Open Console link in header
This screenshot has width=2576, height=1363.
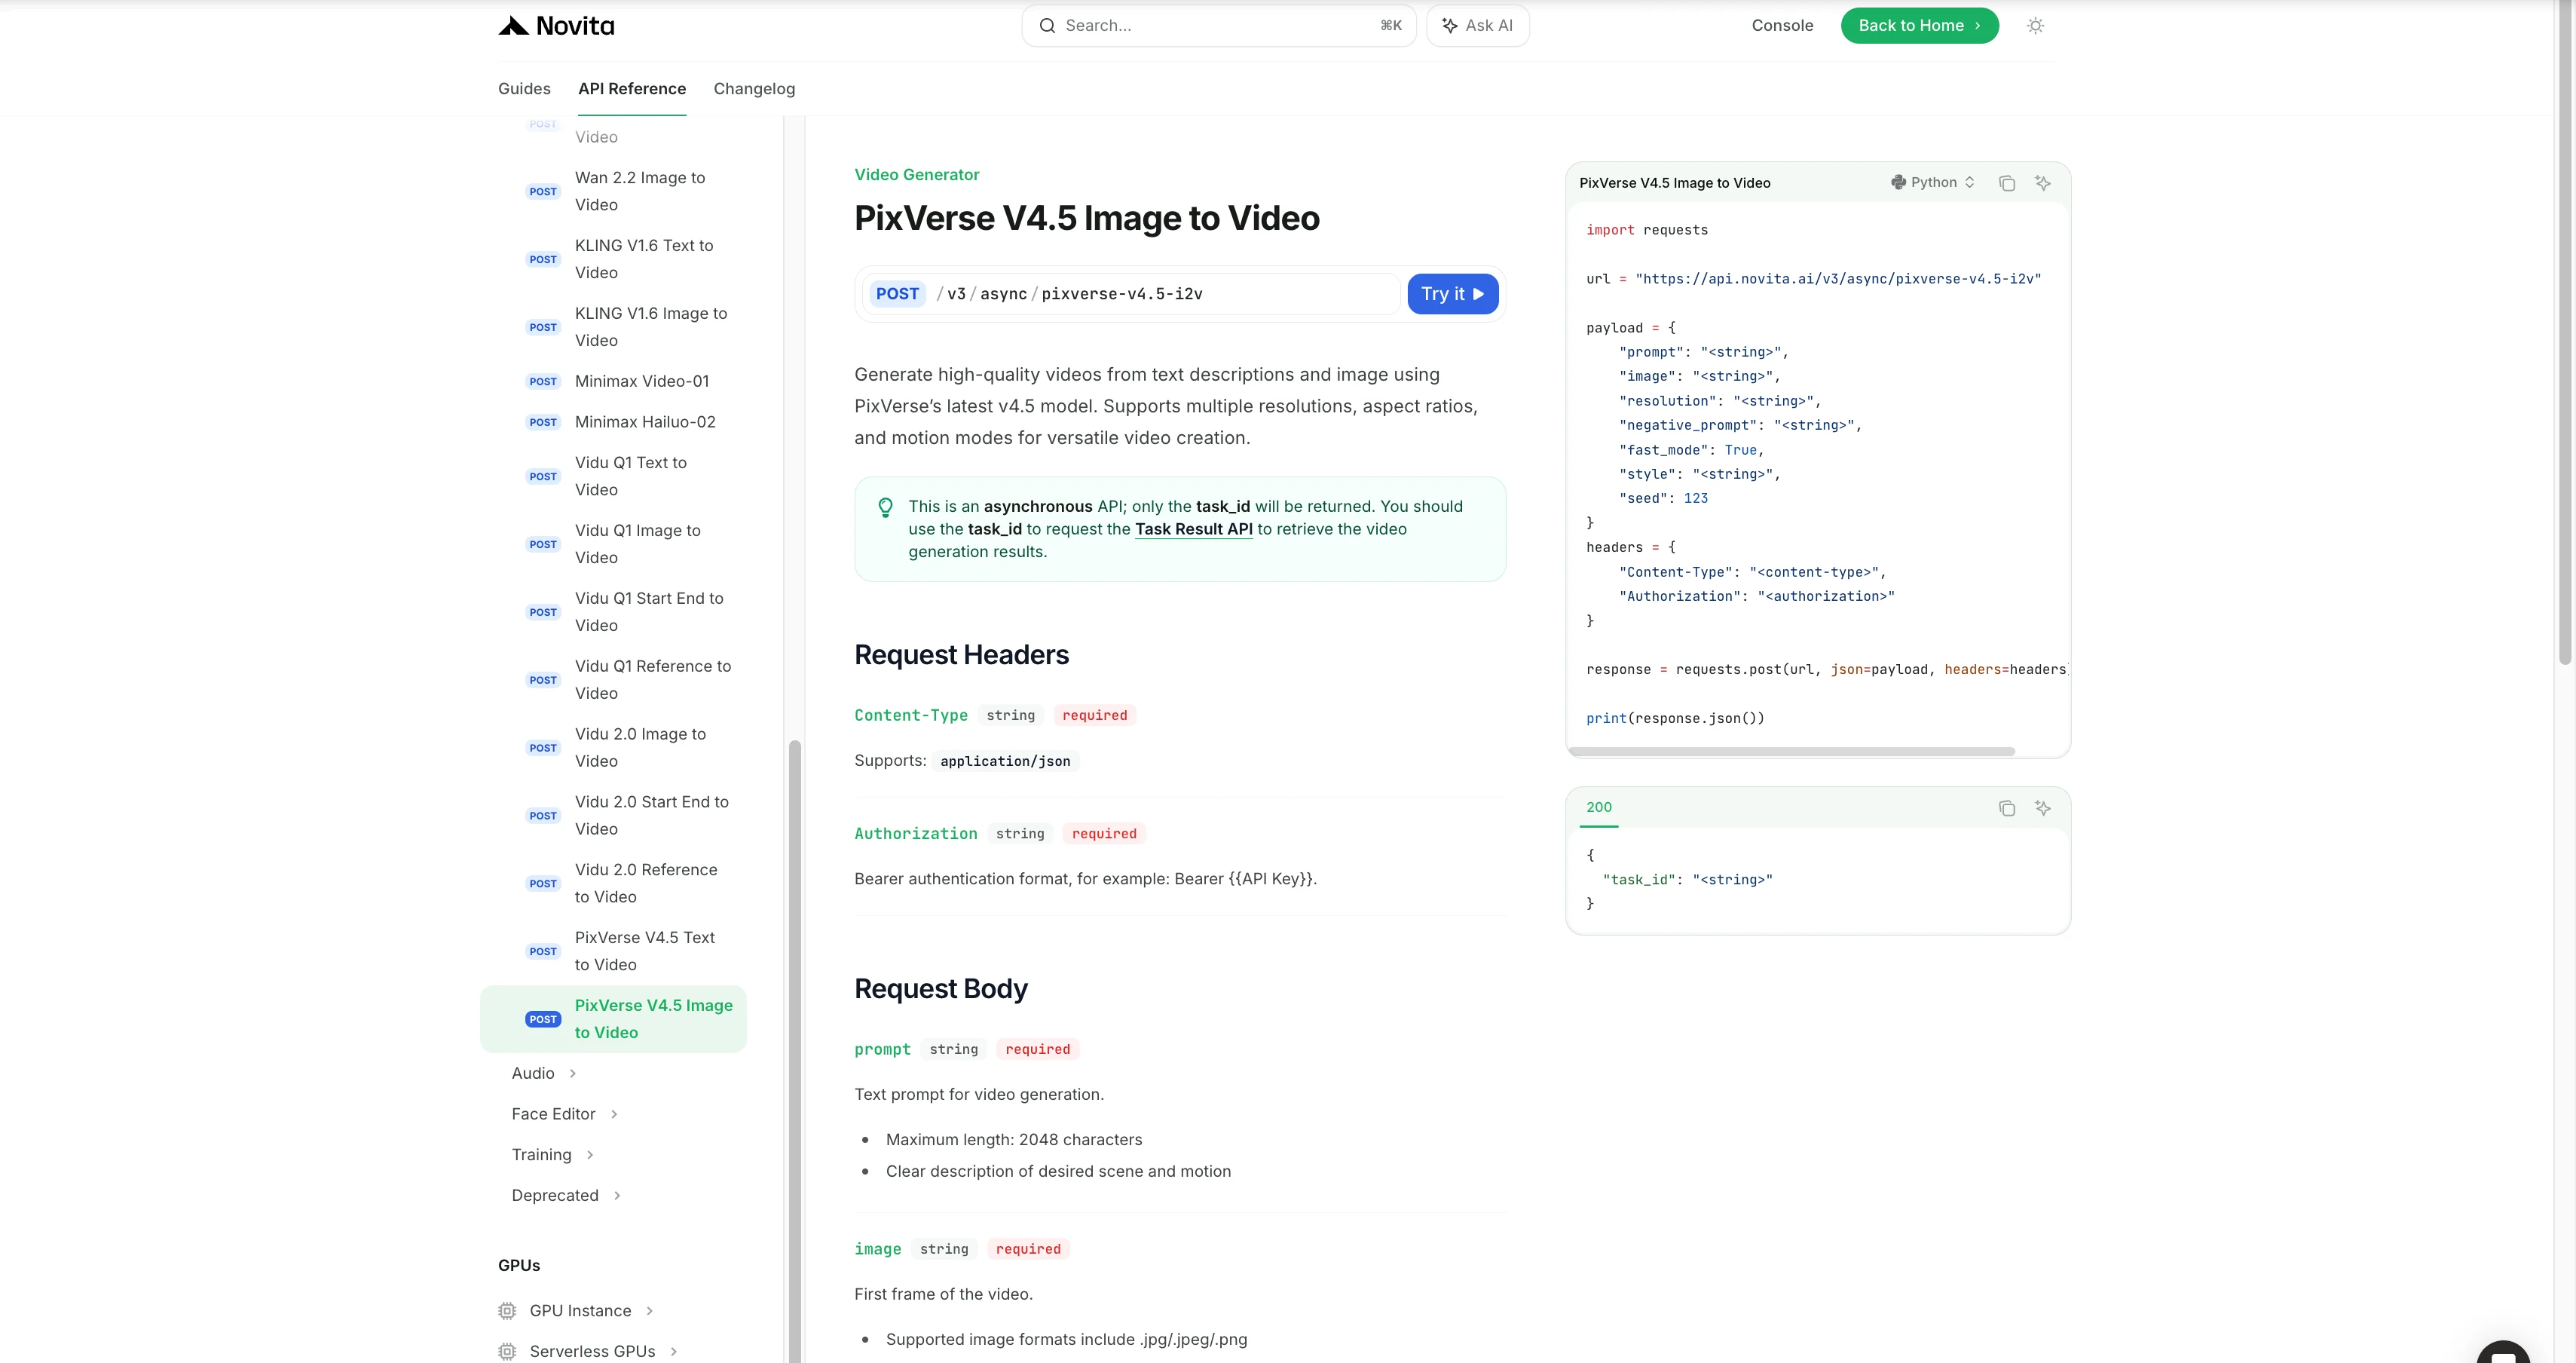[1782, 26]
